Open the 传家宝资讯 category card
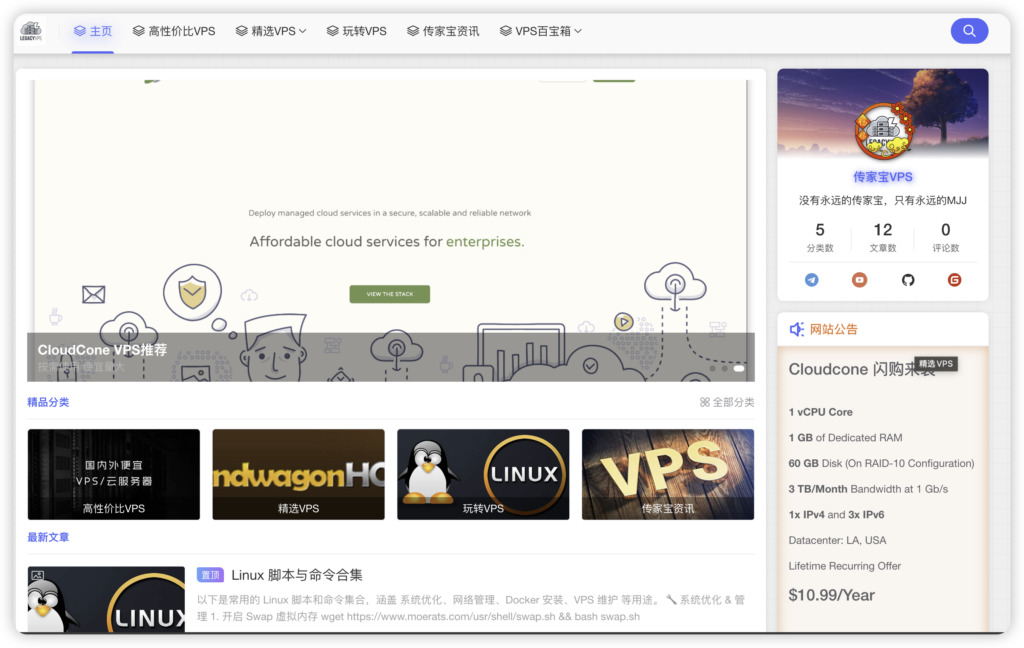Viewport: 1024px width, 648px height. pos(668,474)
